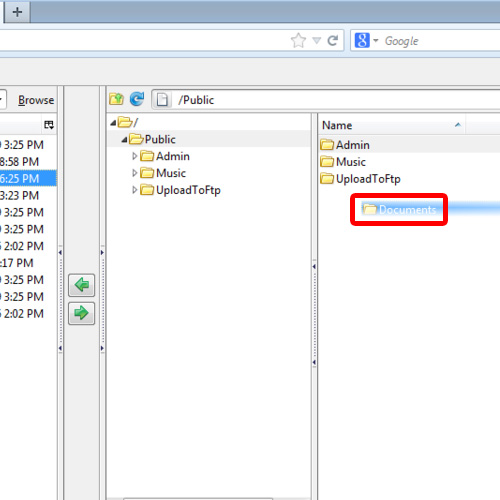Bookmark this page with the star icon

(x=298, y=41)
